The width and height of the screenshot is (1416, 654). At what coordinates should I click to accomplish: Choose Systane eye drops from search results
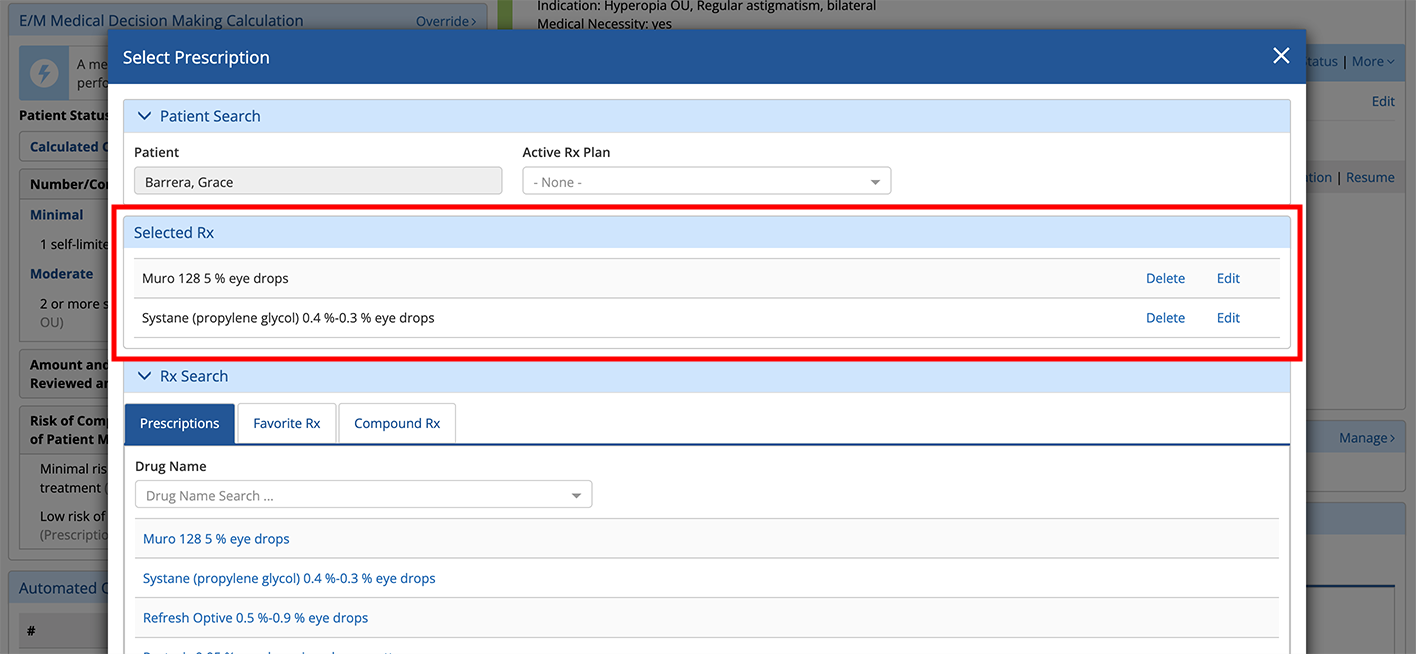point(289,578)
